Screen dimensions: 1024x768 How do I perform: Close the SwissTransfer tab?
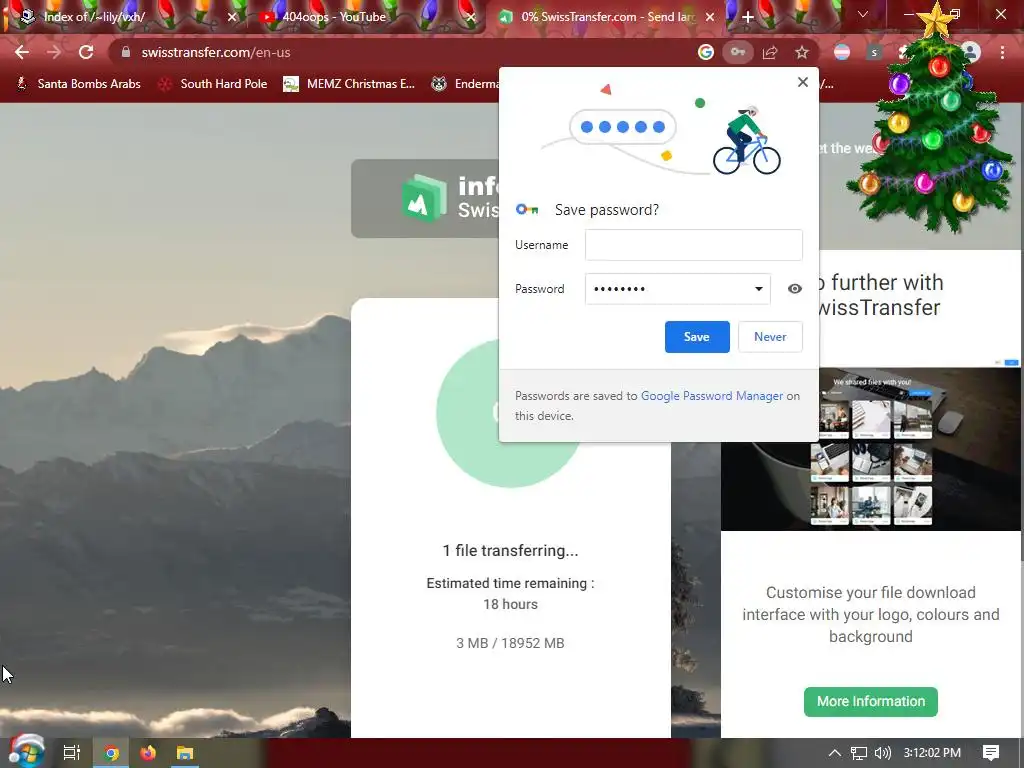(711, 17)
